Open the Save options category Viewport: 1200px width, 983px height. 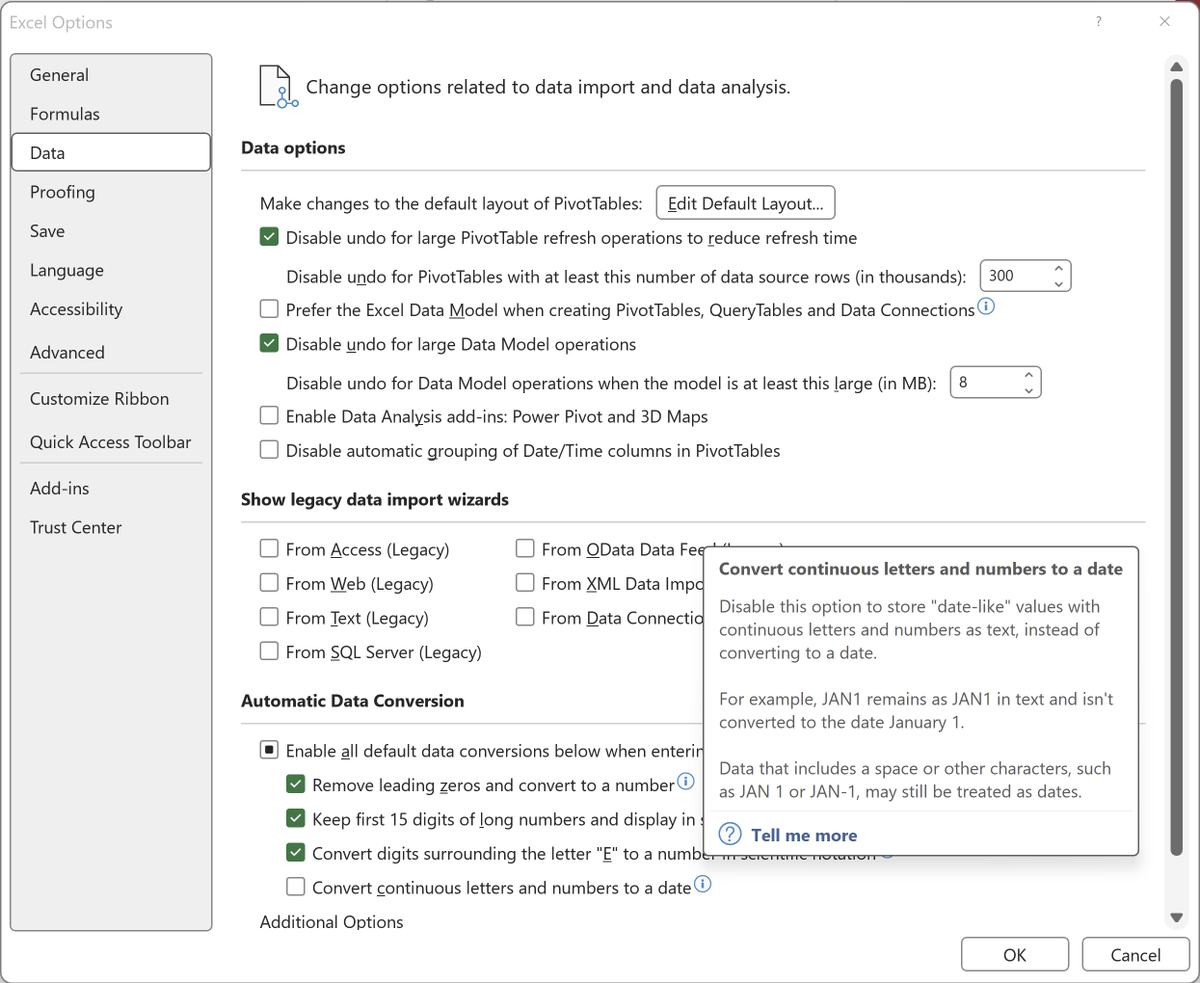click(111, 231)
